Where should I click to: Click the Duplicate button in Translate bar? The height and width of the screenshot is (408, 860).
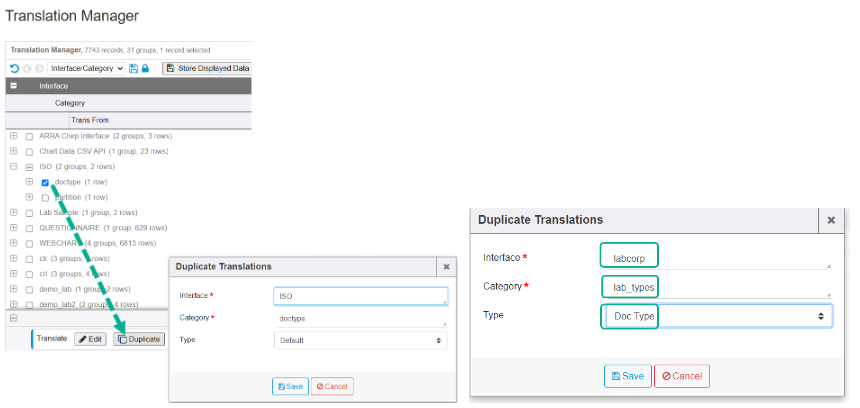pyautogui.click(x=138, y=339)
